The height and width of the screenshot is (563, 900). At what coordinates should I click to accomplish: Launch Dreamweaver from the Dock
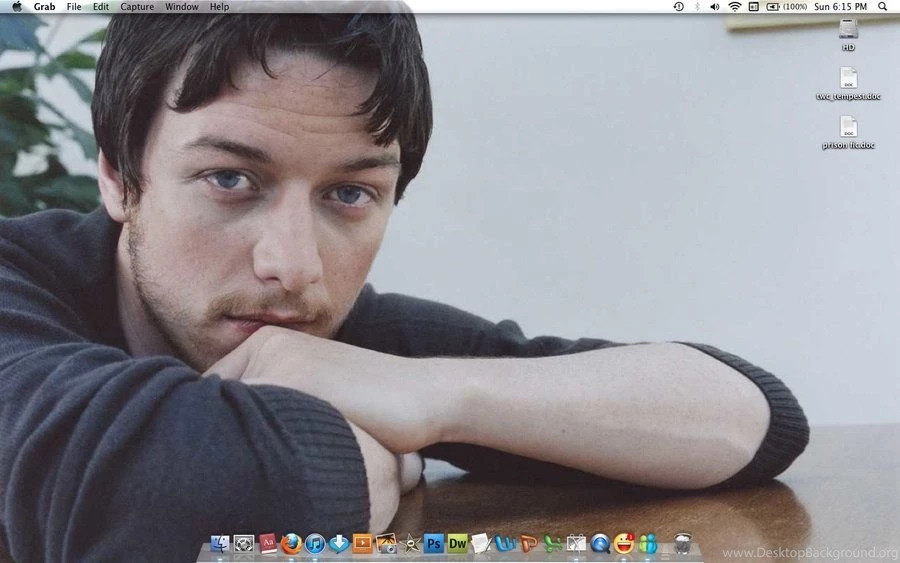point(457,543)
